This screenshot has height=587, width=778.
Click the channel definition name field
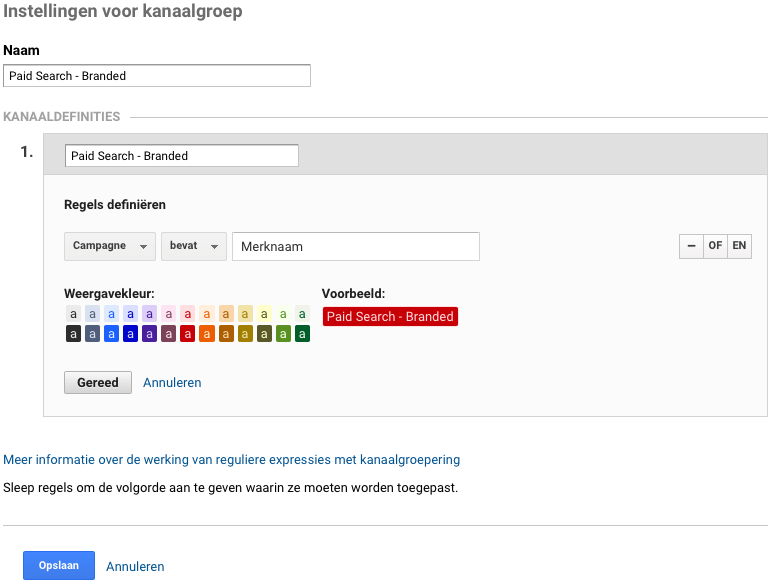pyautogui.click(x=181, y=156)
